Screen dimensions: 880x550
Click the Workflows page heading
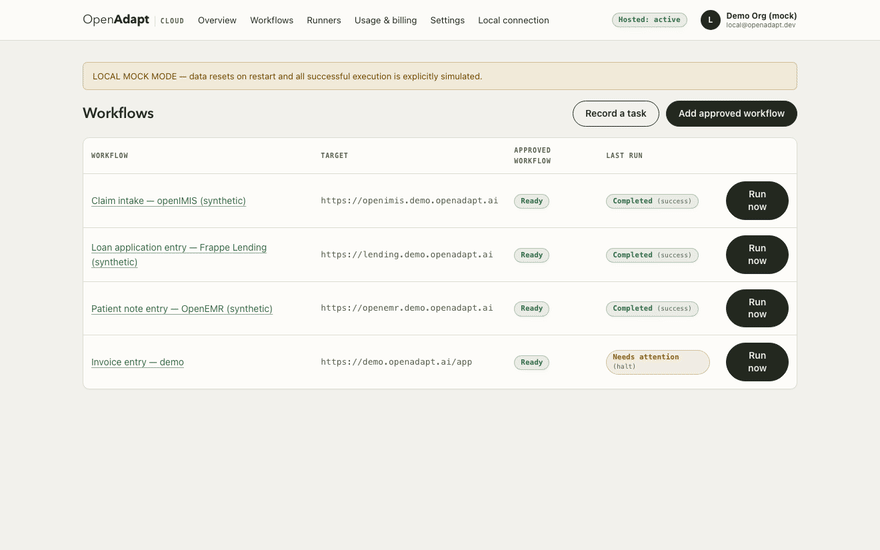(x=118, y=113)
